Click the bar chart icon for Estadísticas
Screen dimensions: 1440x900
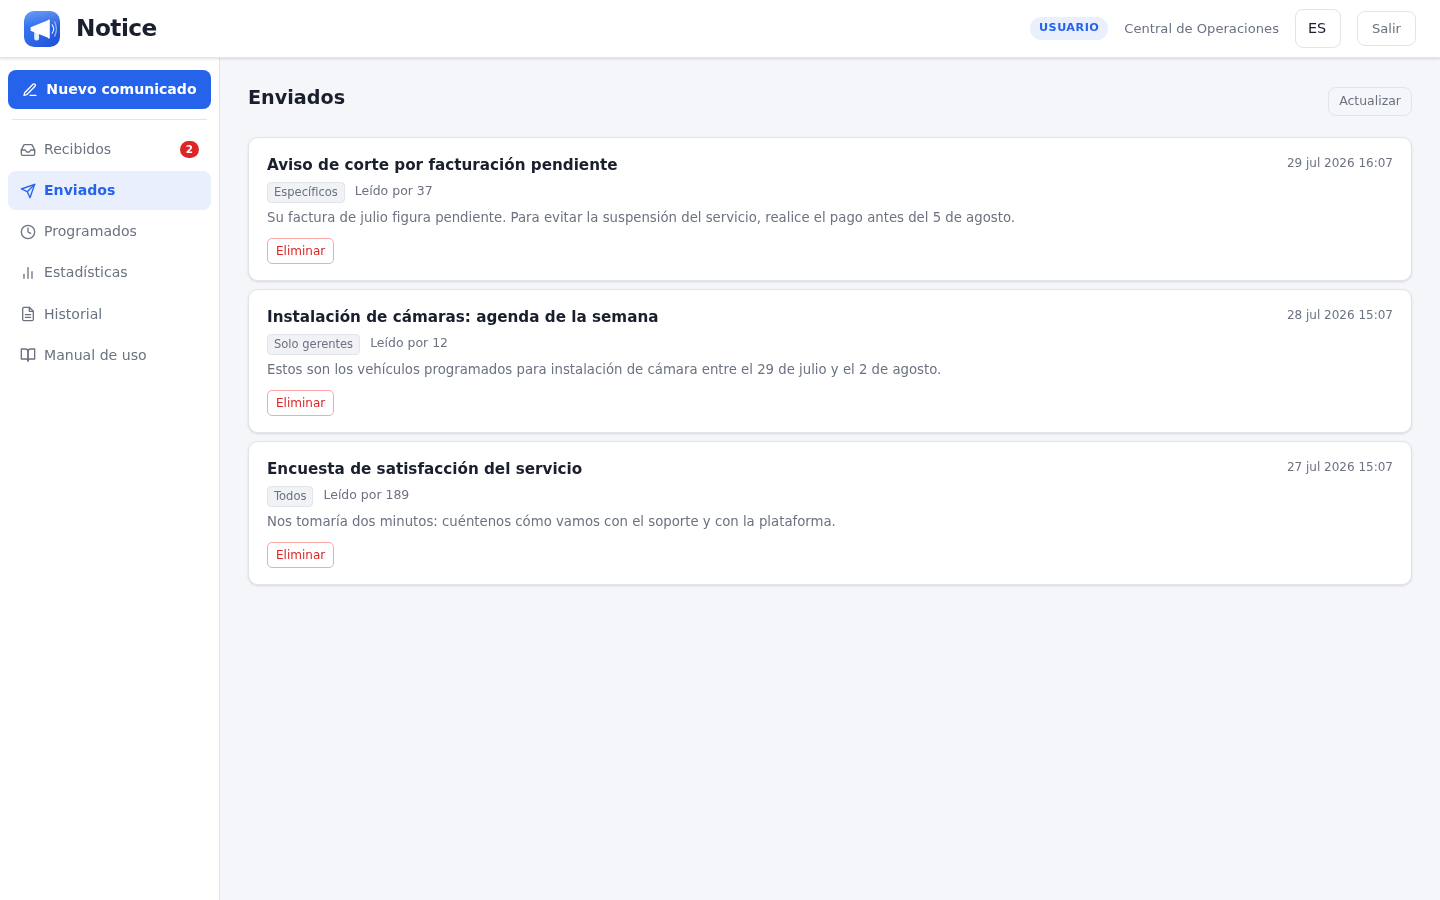(28, 273)
